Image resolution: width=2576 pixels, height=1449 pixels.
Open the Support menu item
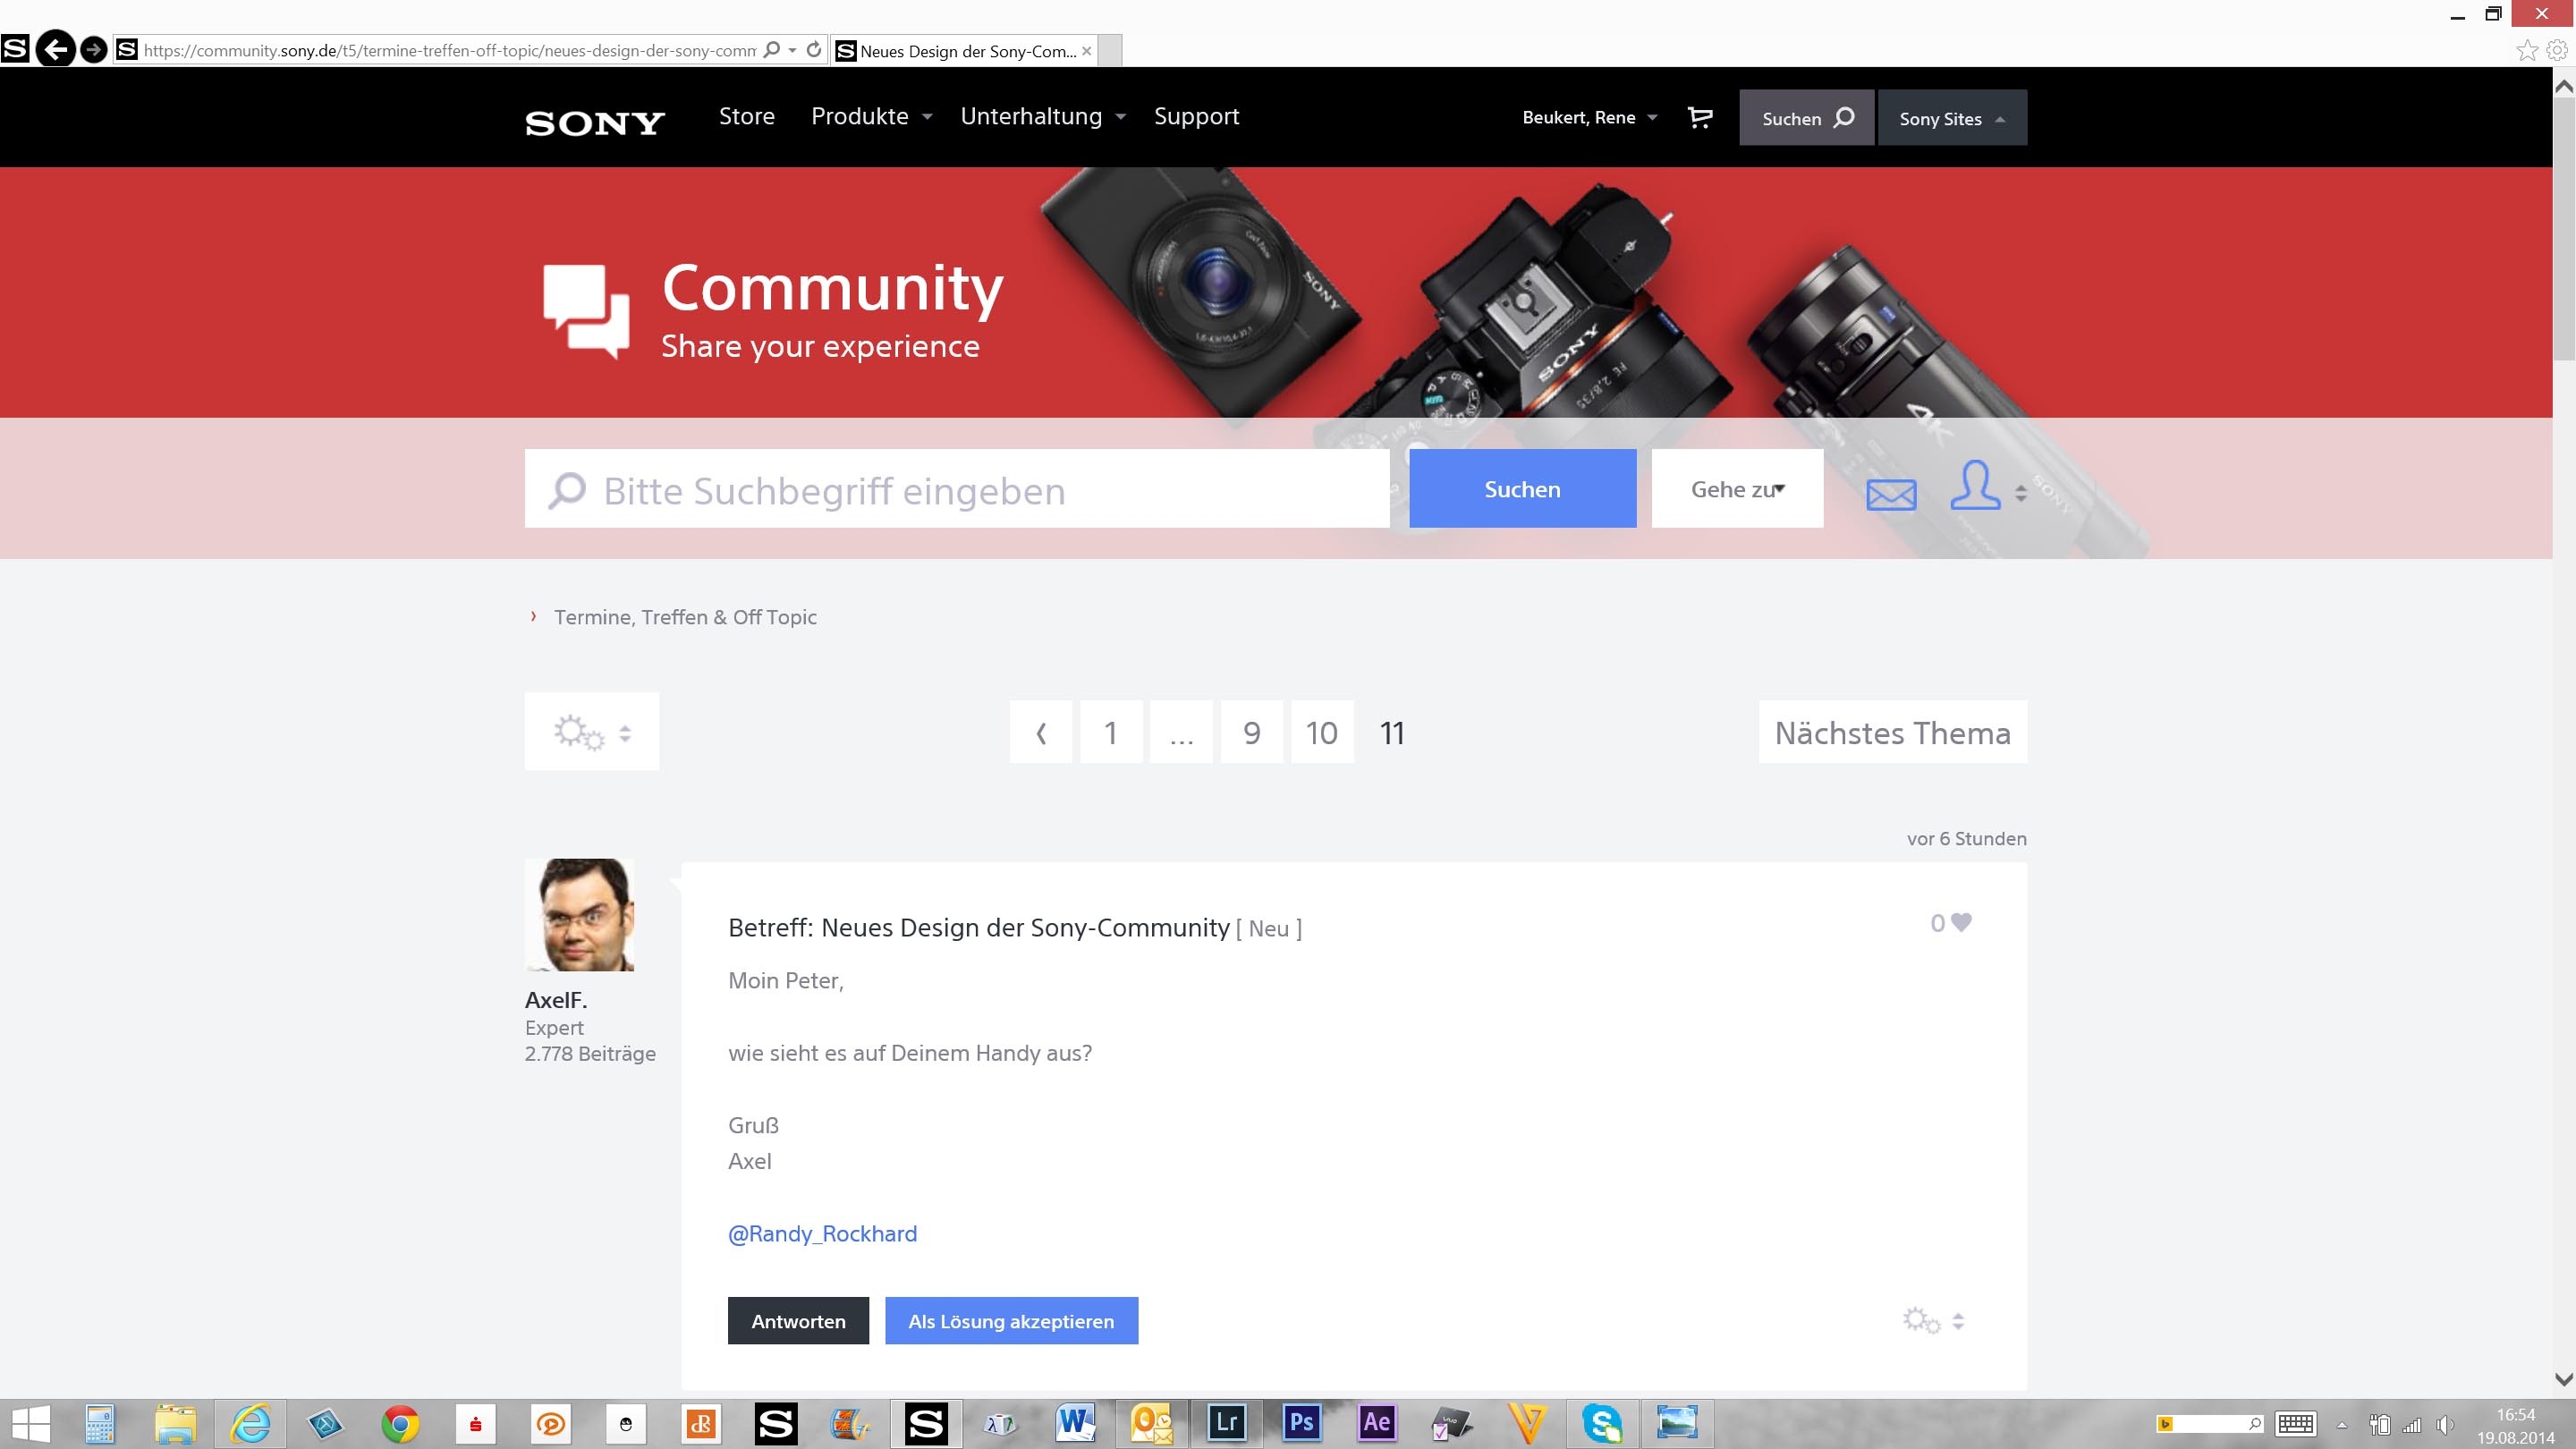click(1196, 117)
